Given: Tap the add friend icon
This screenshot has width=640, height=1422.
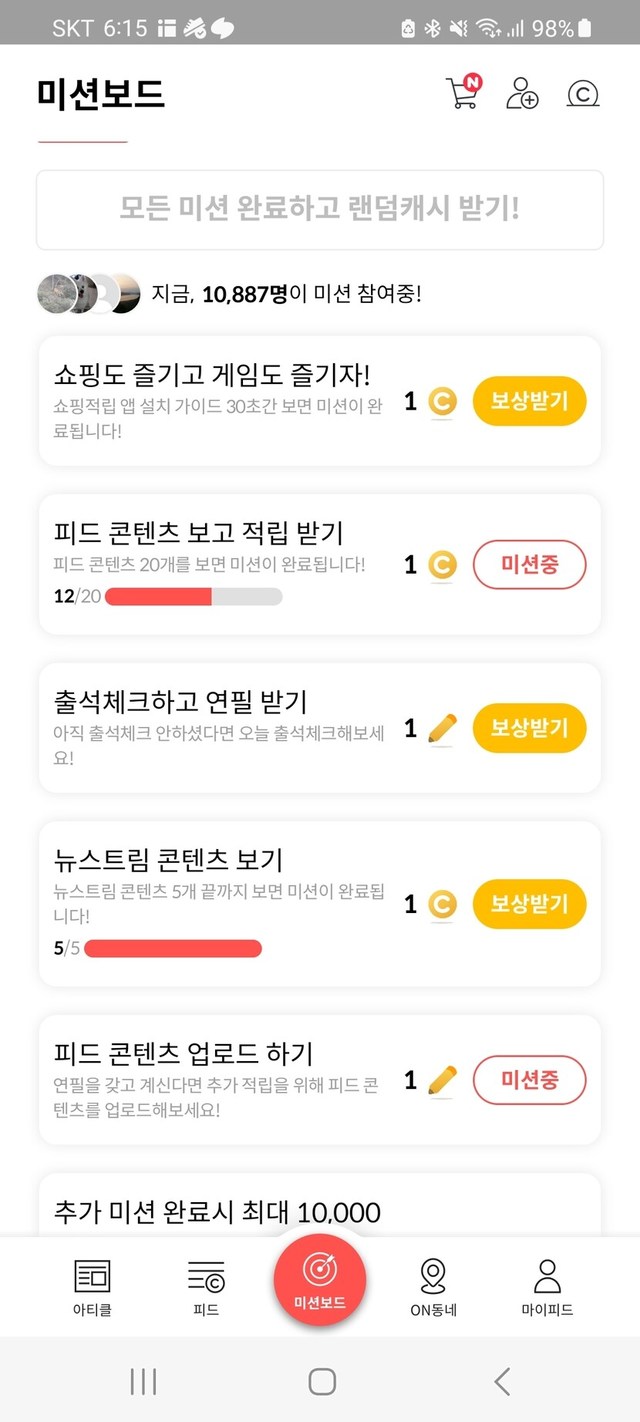Looking at the screenshot, I should (x=522, y=93).
